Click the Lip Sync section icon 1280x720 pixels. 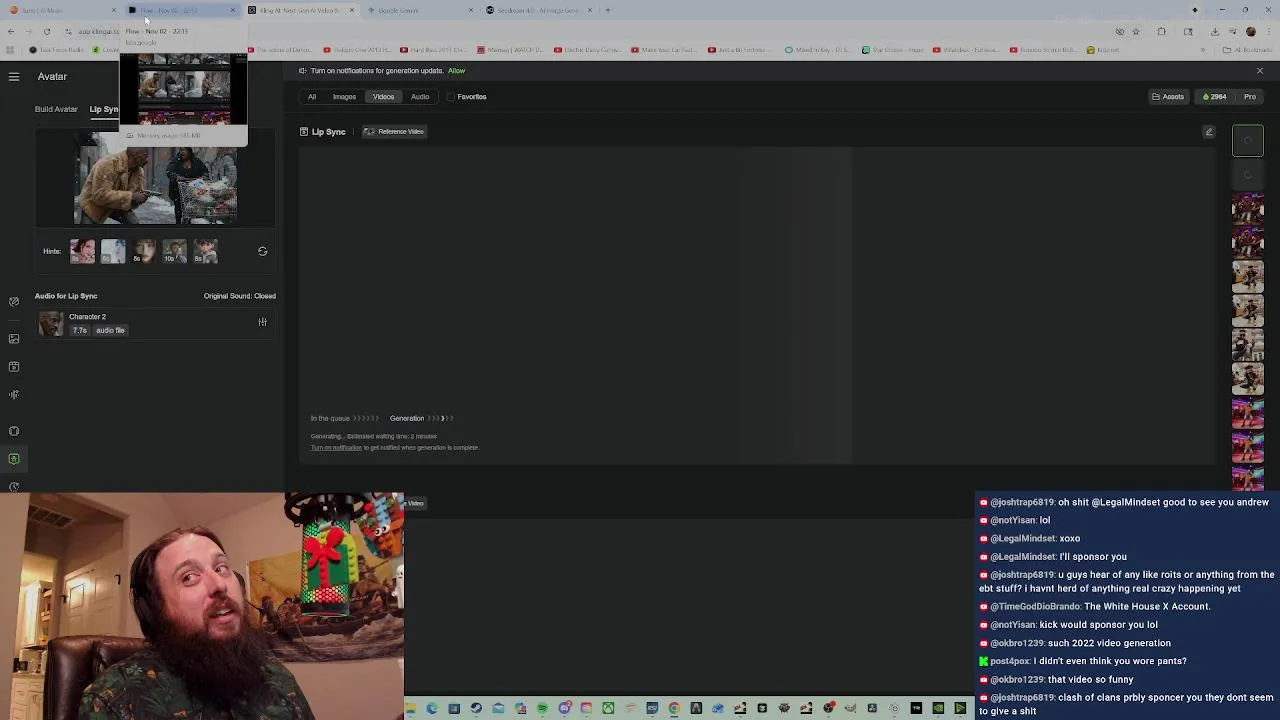click(304, 132)
